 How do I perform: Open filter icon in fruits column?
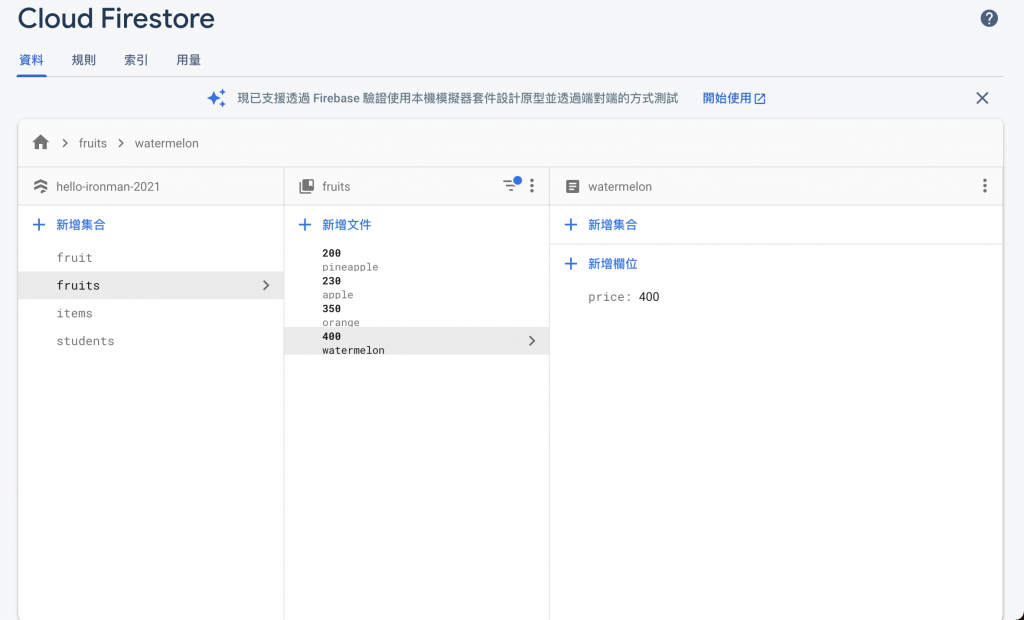click(x=512, y=185)
